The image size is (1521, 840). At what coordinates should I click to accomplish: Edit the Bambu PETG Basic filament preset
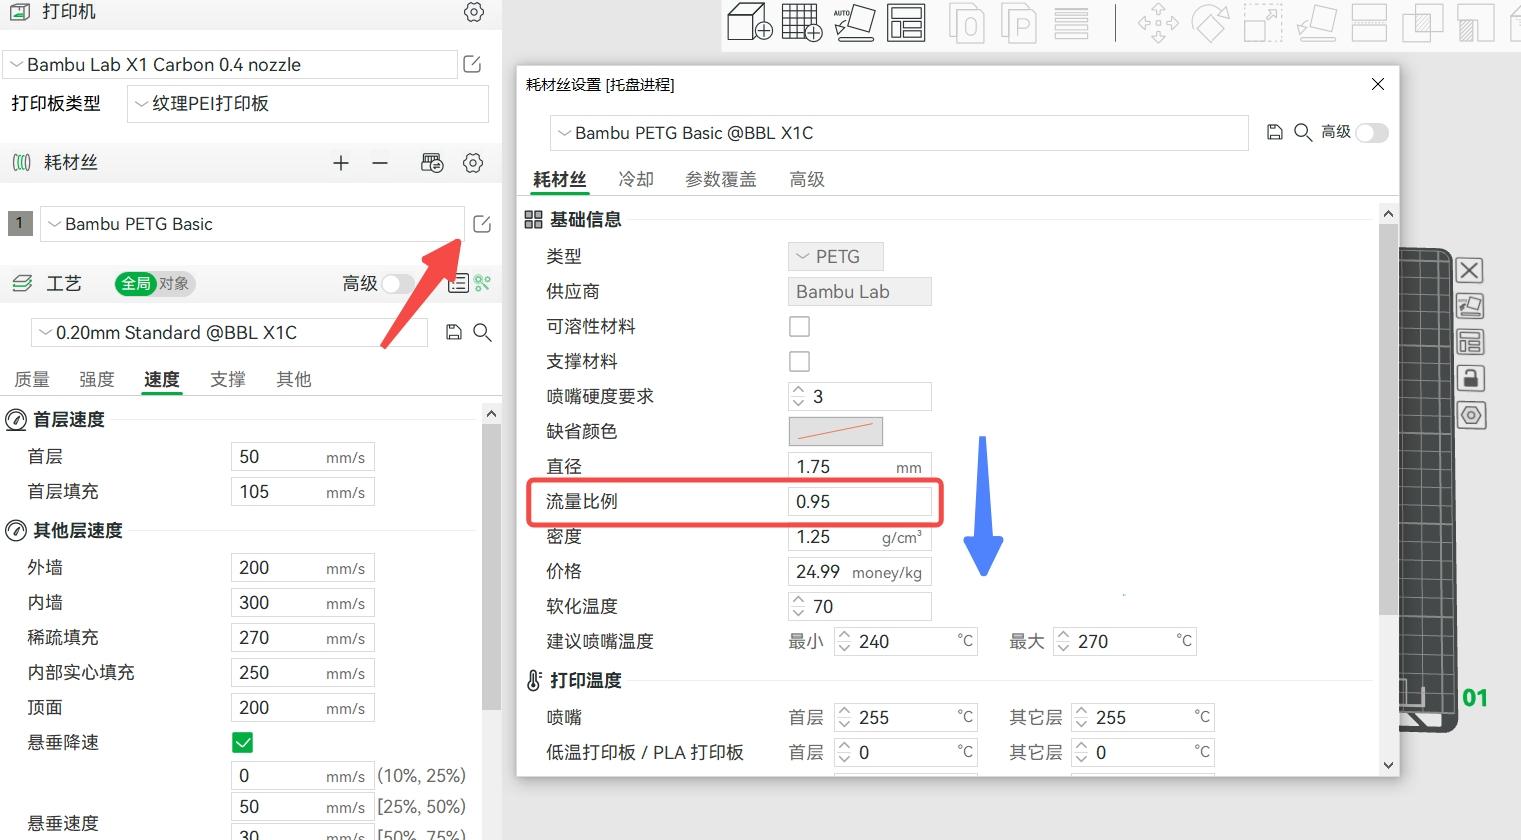click(x=482, y=224)
